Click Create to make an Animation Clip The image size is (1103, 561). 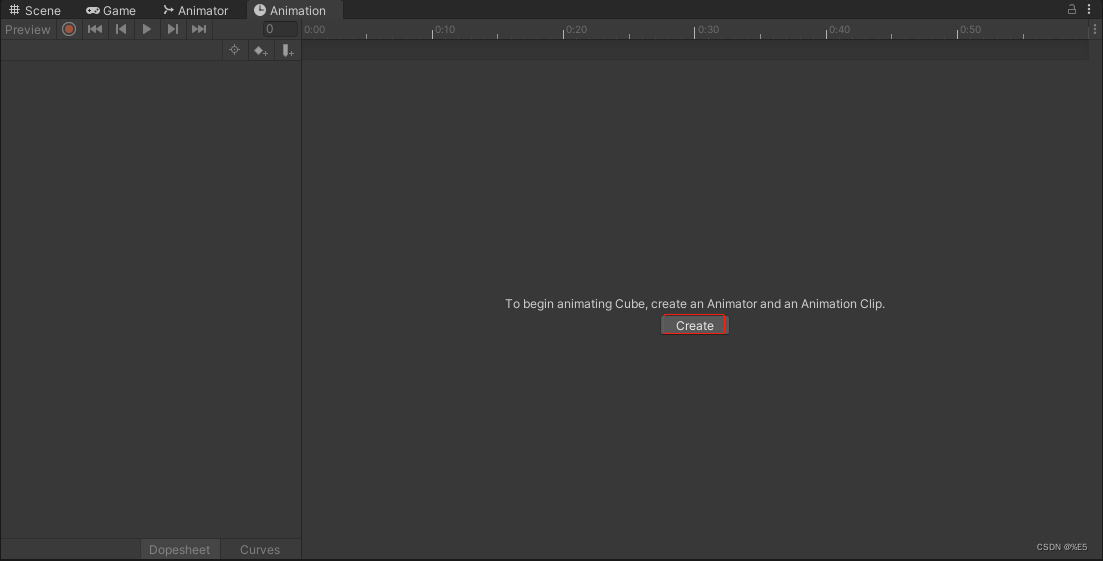[694, 325]
